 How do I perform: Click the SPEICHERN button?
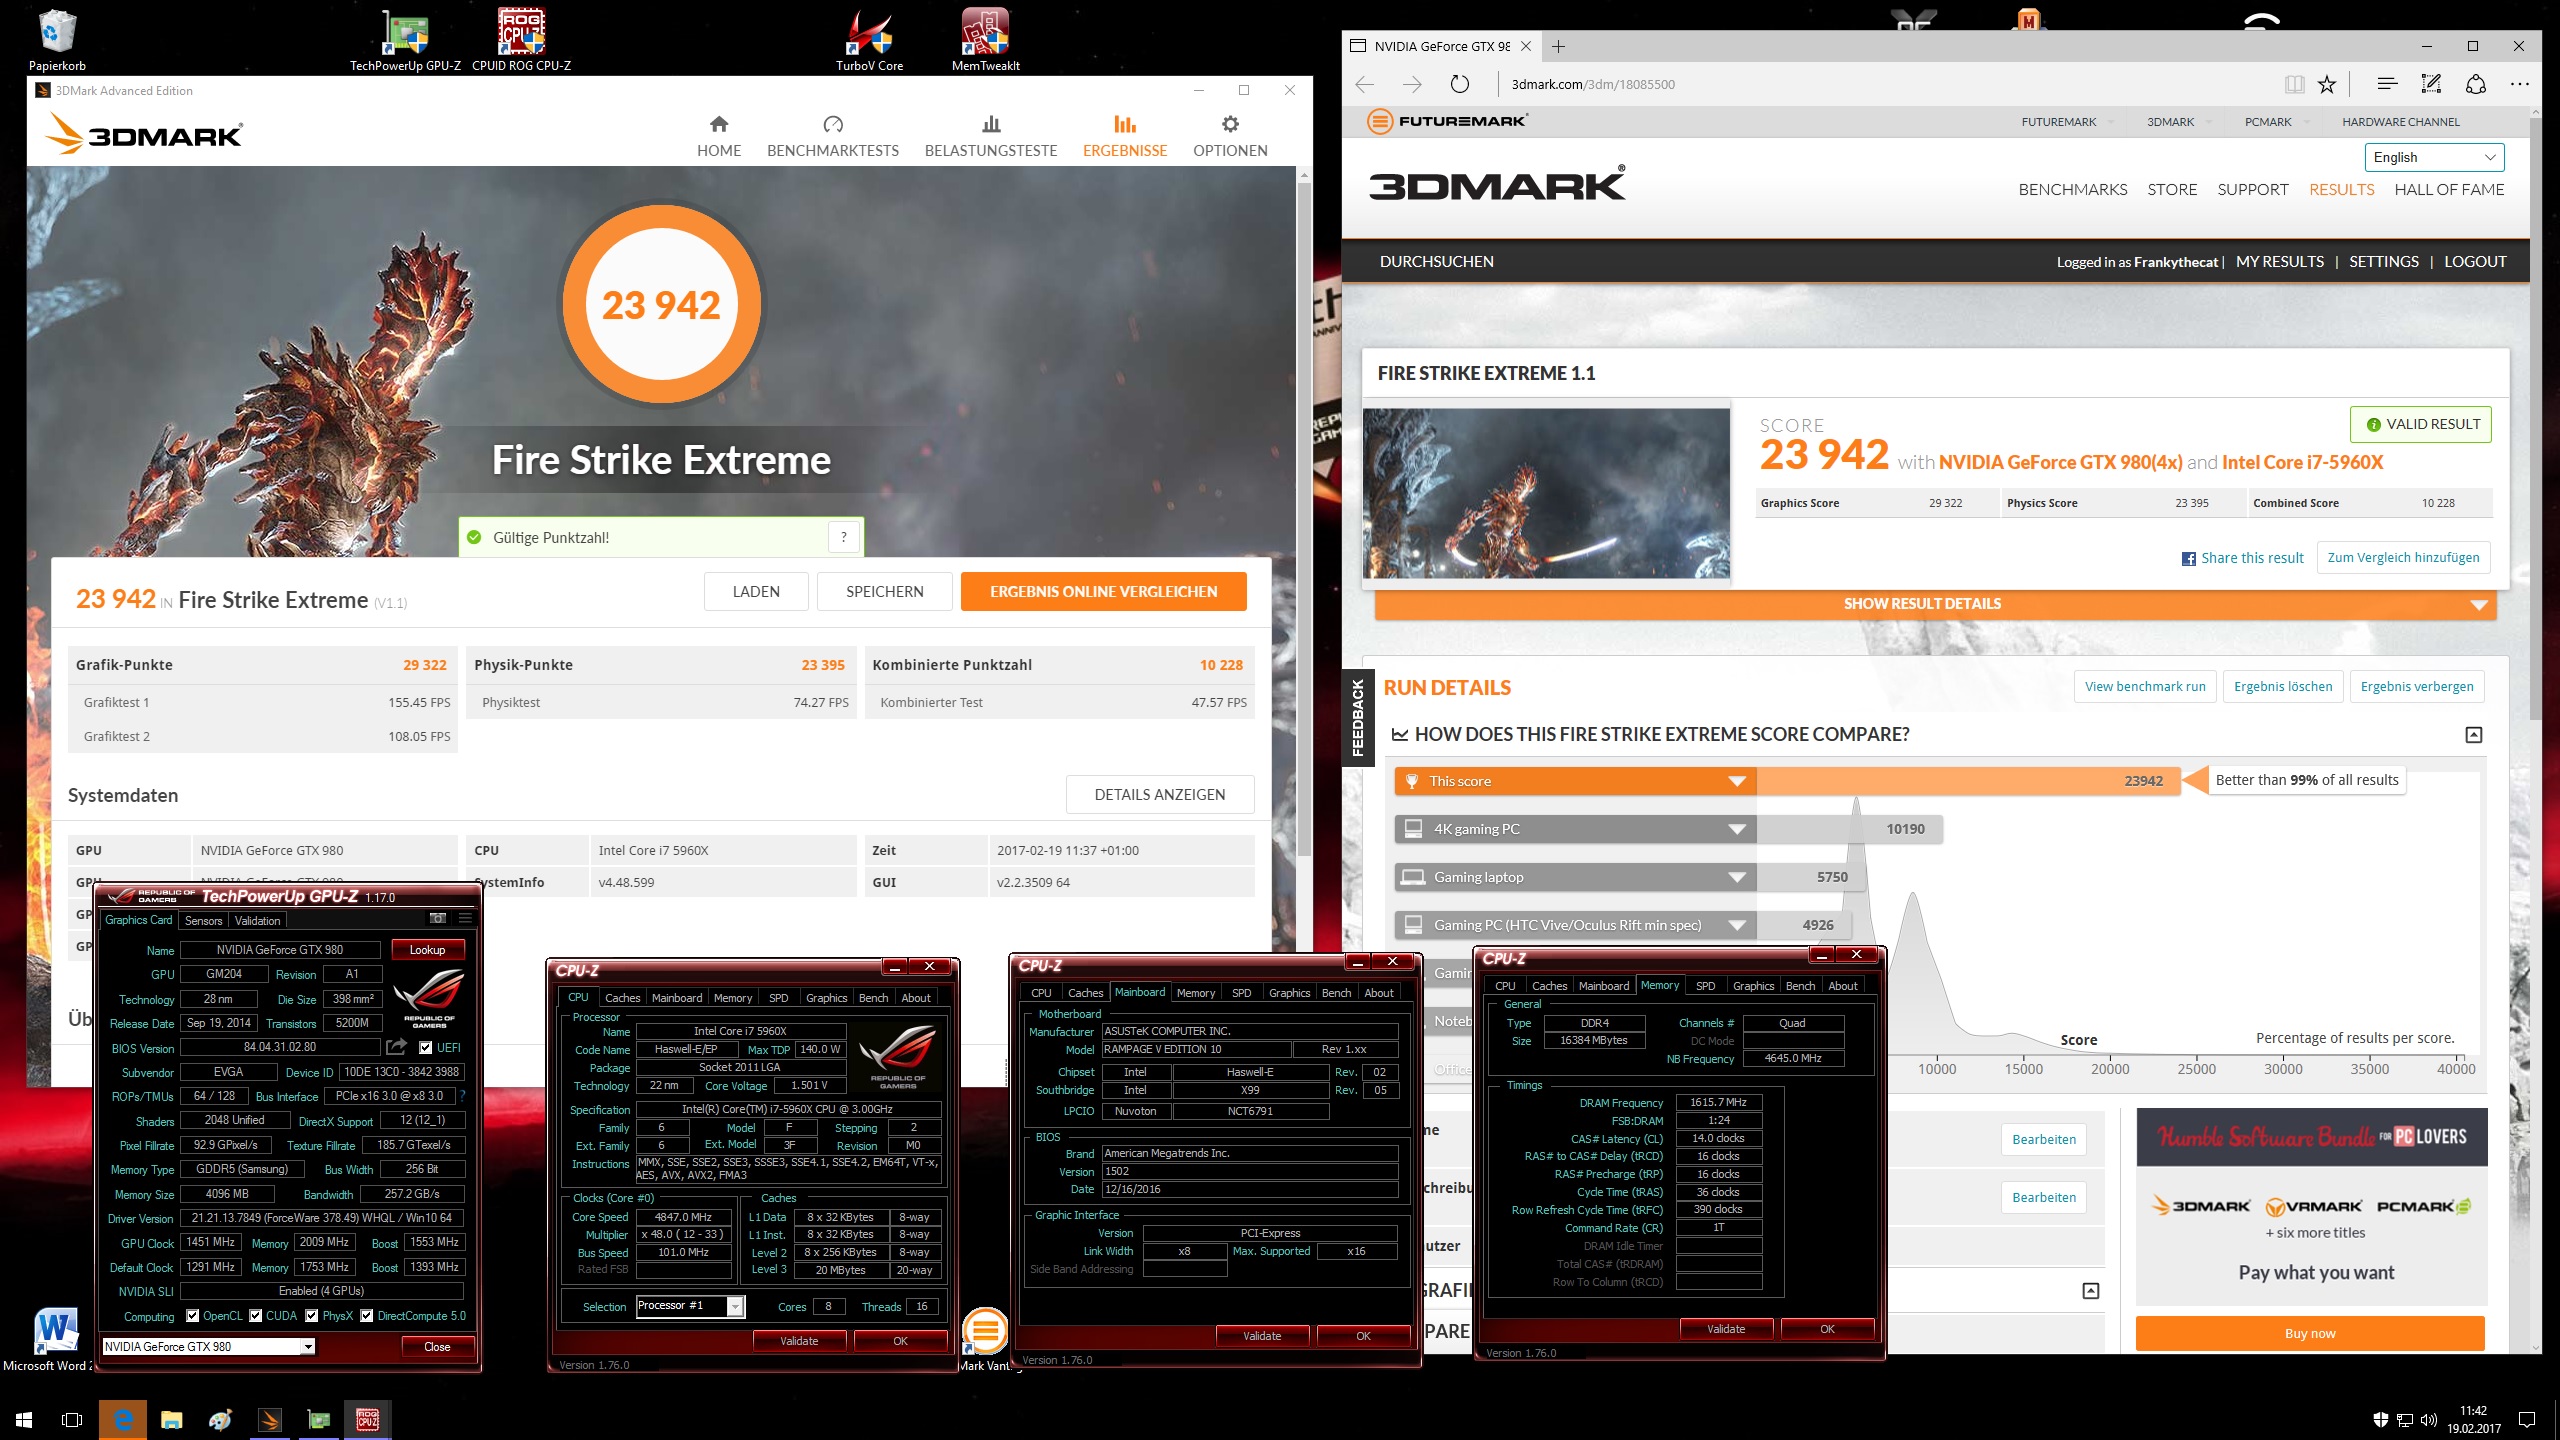click(884, 592)
